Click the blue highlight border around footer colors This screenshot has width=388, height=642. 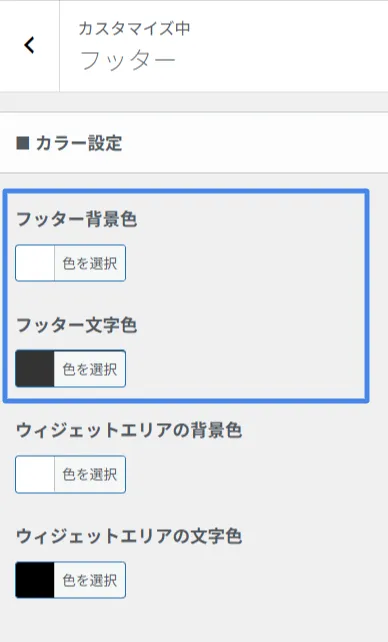coord(367,296)
